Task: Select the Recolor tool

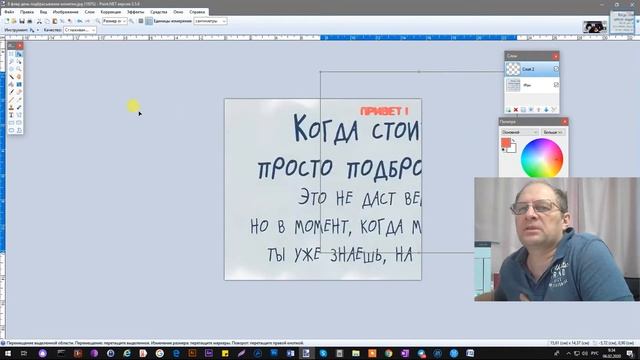Action: click(x=19, y=108)
